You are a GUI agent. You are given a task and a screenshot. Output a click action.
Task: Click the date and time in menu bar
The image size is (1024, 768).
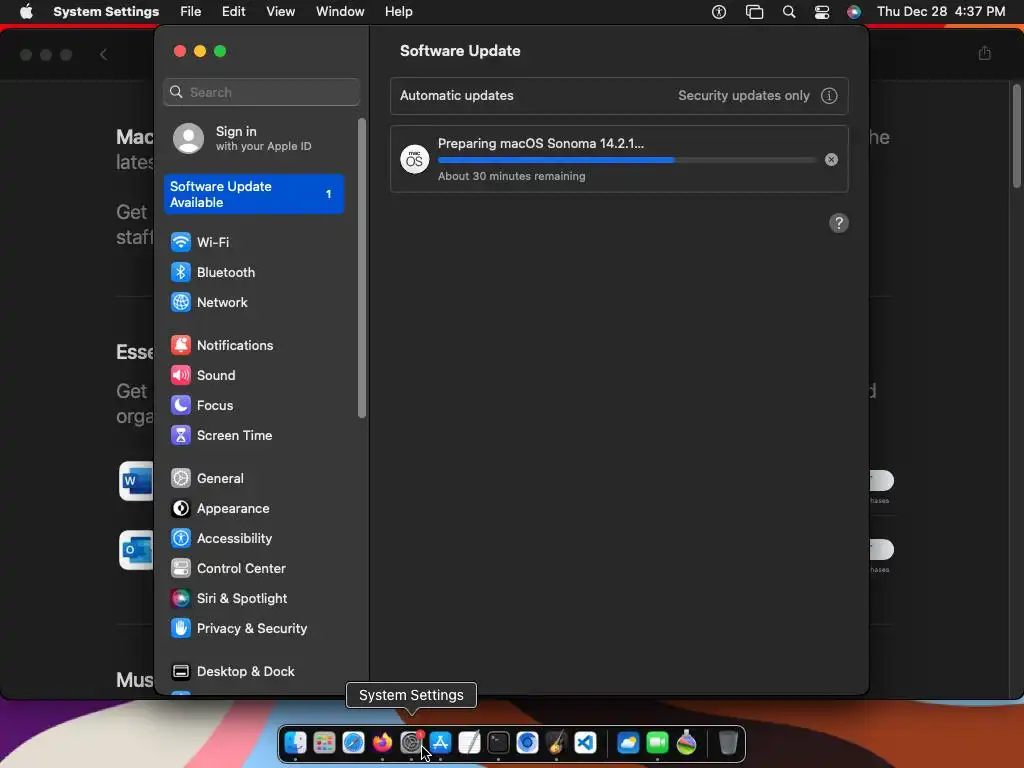[941, 12]
